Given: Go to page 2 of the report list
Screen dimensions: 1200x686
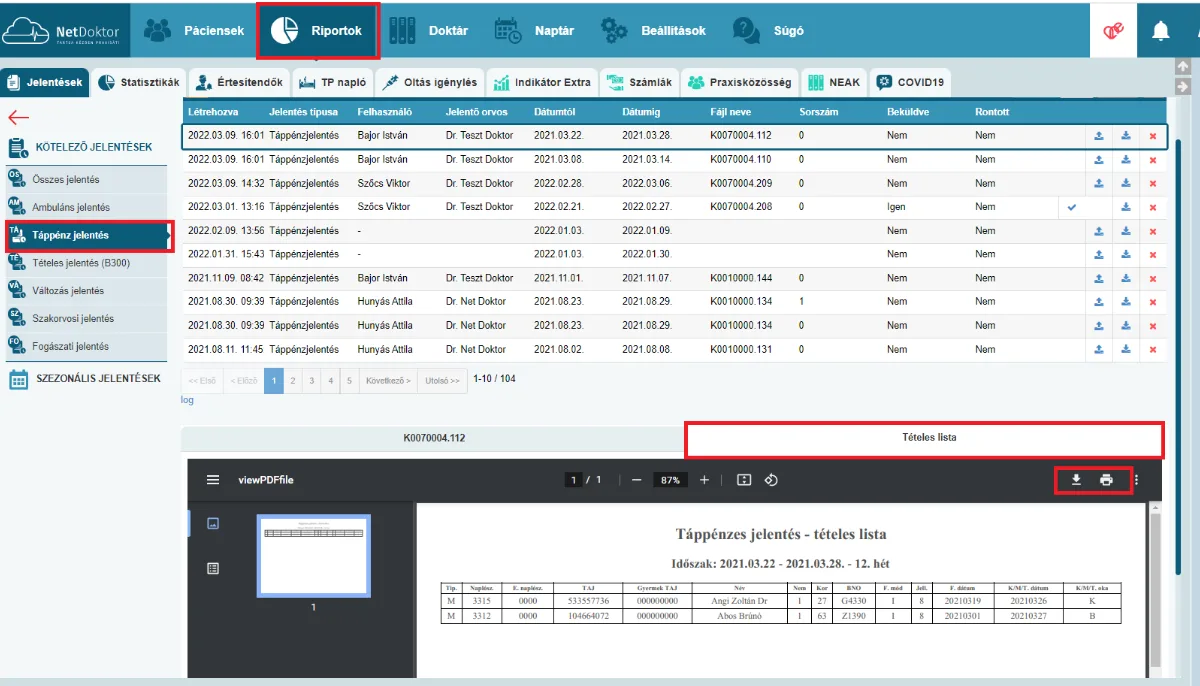Looking at the screenshot, I should point(292,381).
